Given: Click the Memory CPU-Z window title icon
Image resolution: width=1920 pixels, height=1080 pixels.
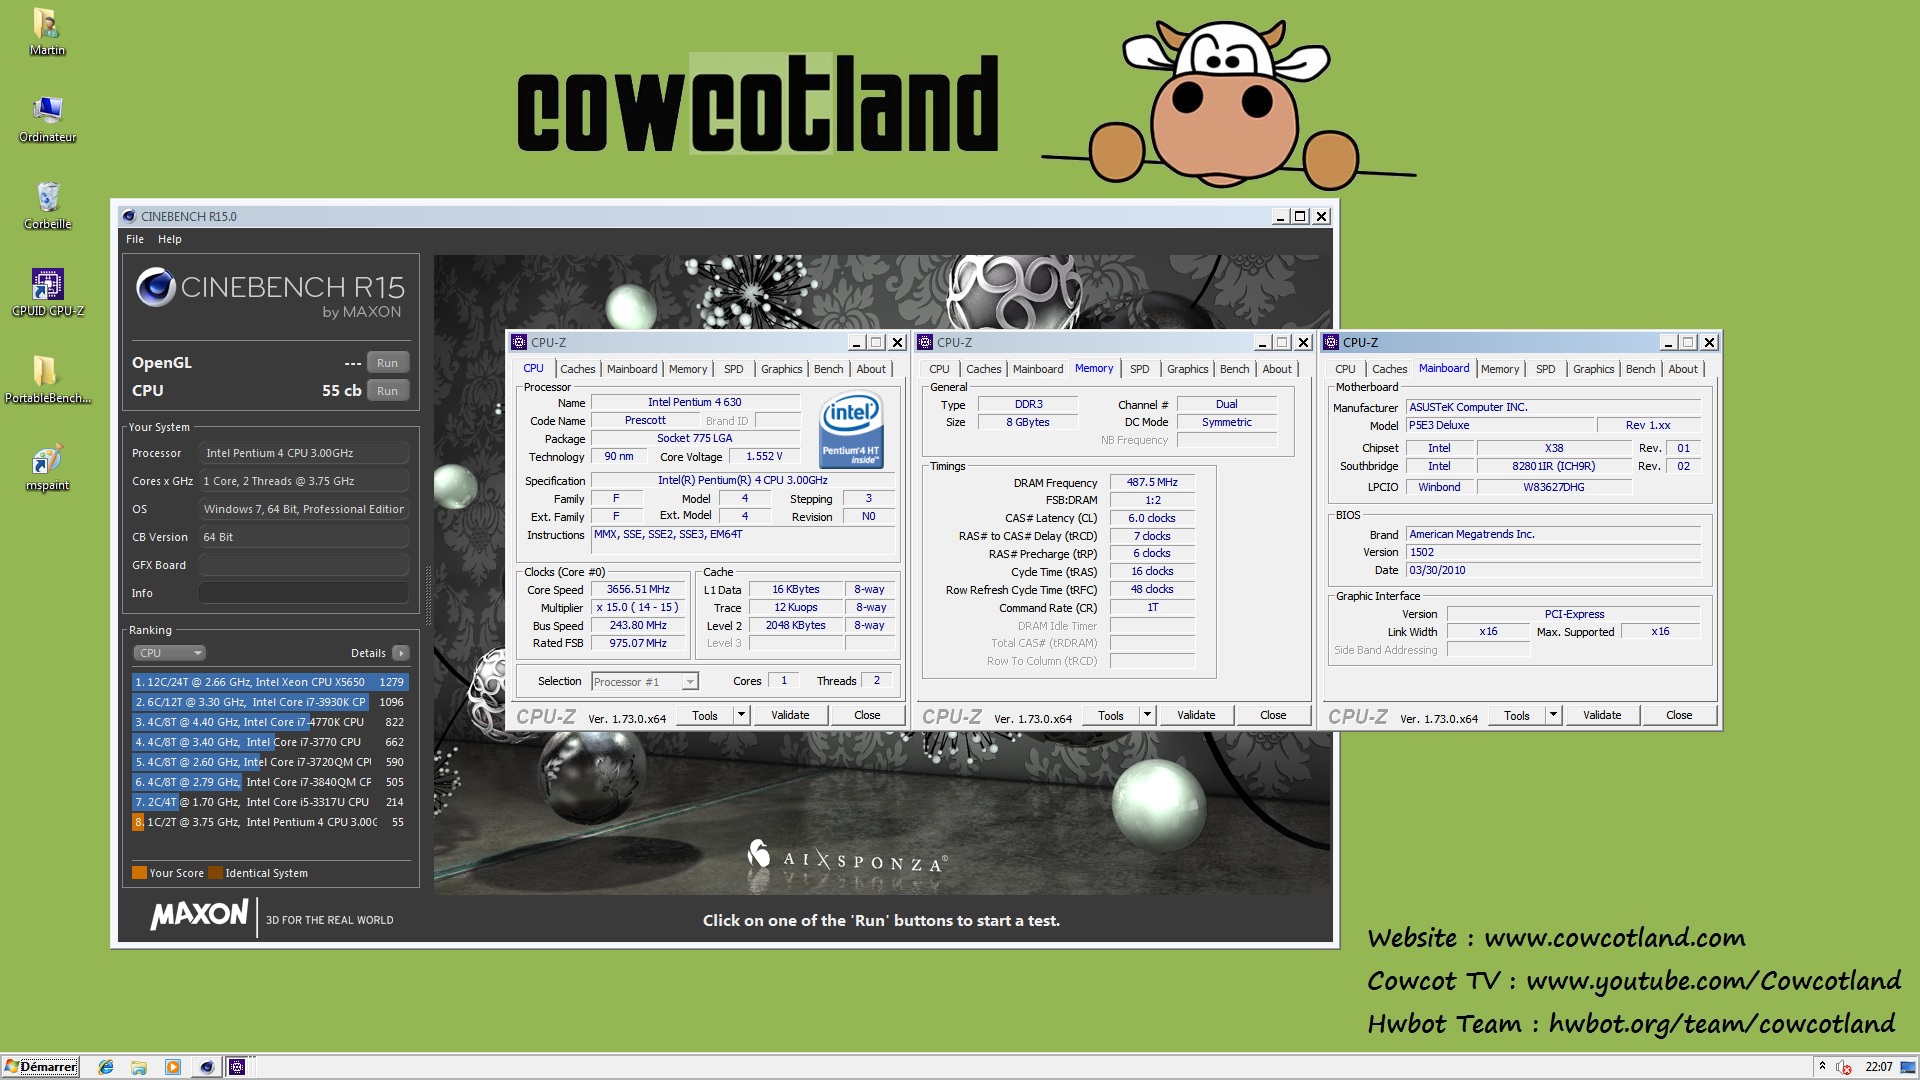Looking at the screenshot, I should click(925, 342).
